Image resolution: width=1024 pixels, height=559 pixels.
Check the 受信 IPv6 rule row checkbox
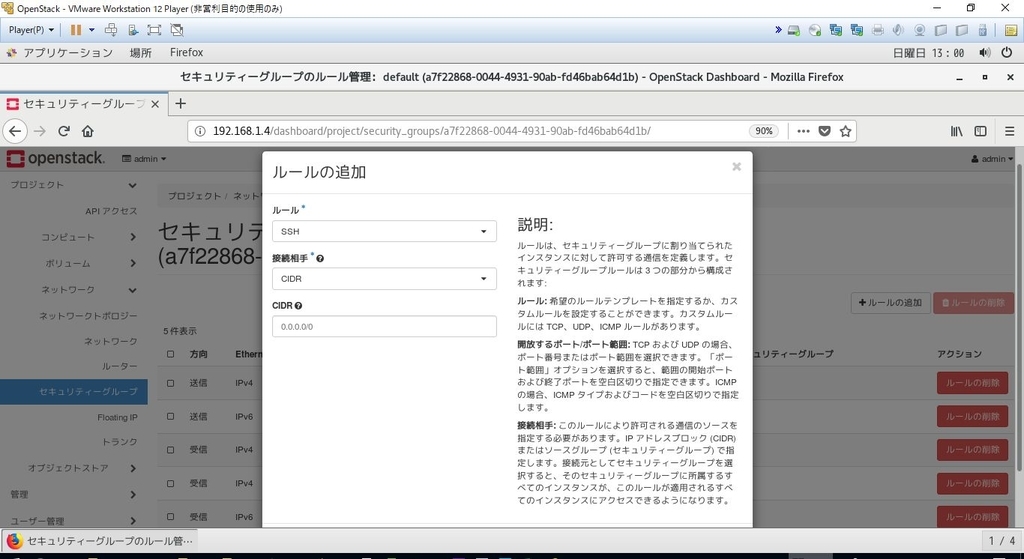coord(170,517)
